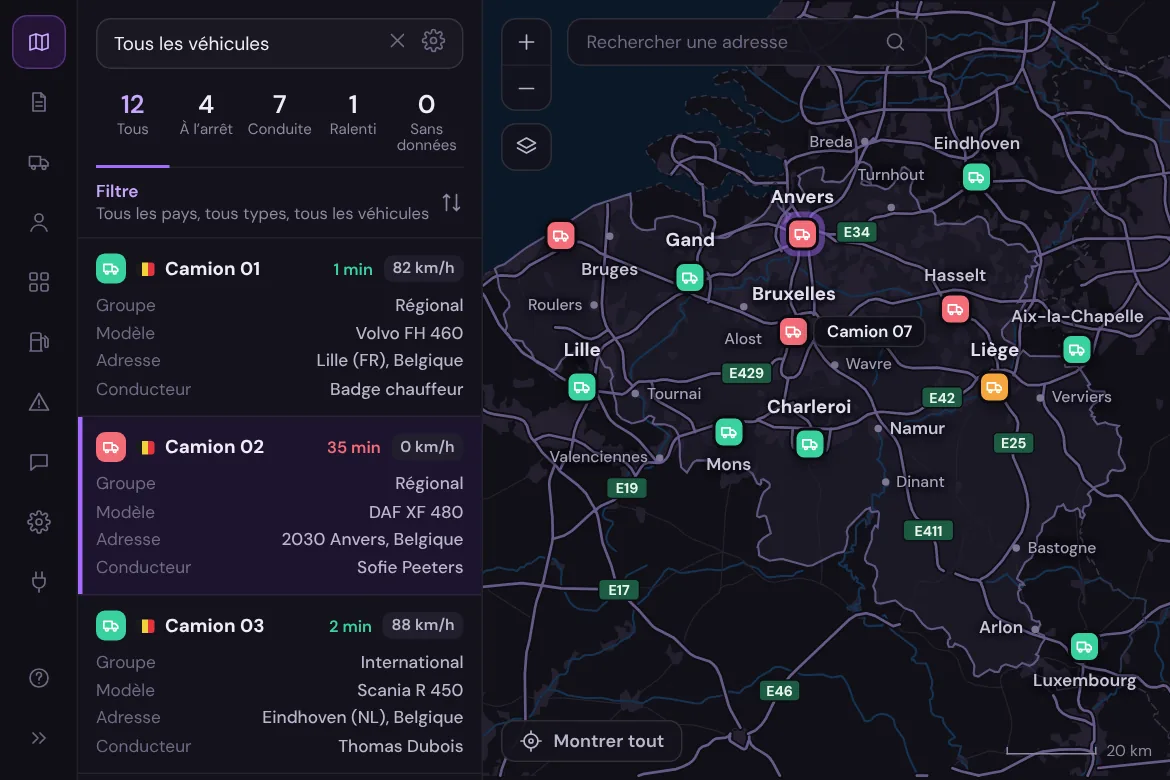Click the 82 km/h speed badge
The image size is (1170, 780).
tap(423, 268)
